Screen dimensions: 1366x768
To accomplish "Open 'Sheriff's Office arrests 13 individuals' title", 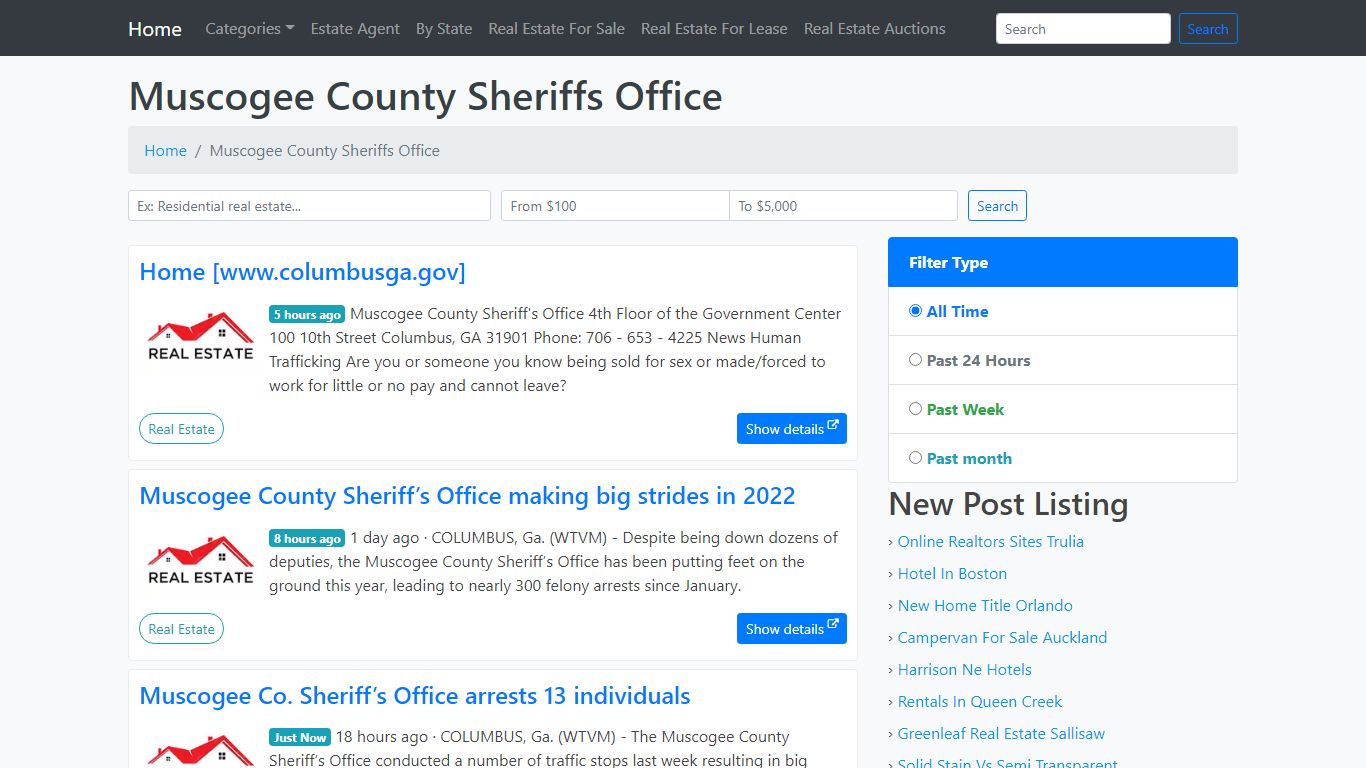I will (x=415, y=696).
